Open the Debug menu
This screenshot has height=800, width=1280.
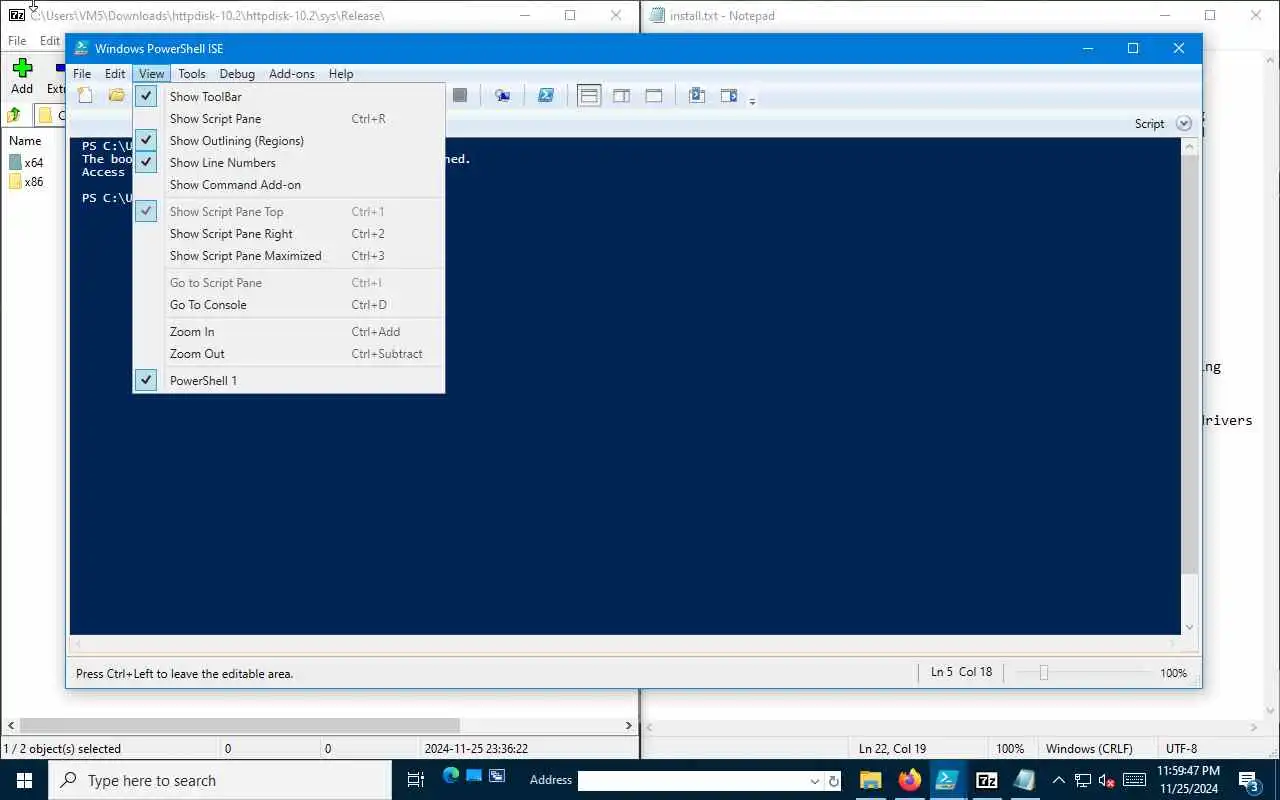point(237,74)
